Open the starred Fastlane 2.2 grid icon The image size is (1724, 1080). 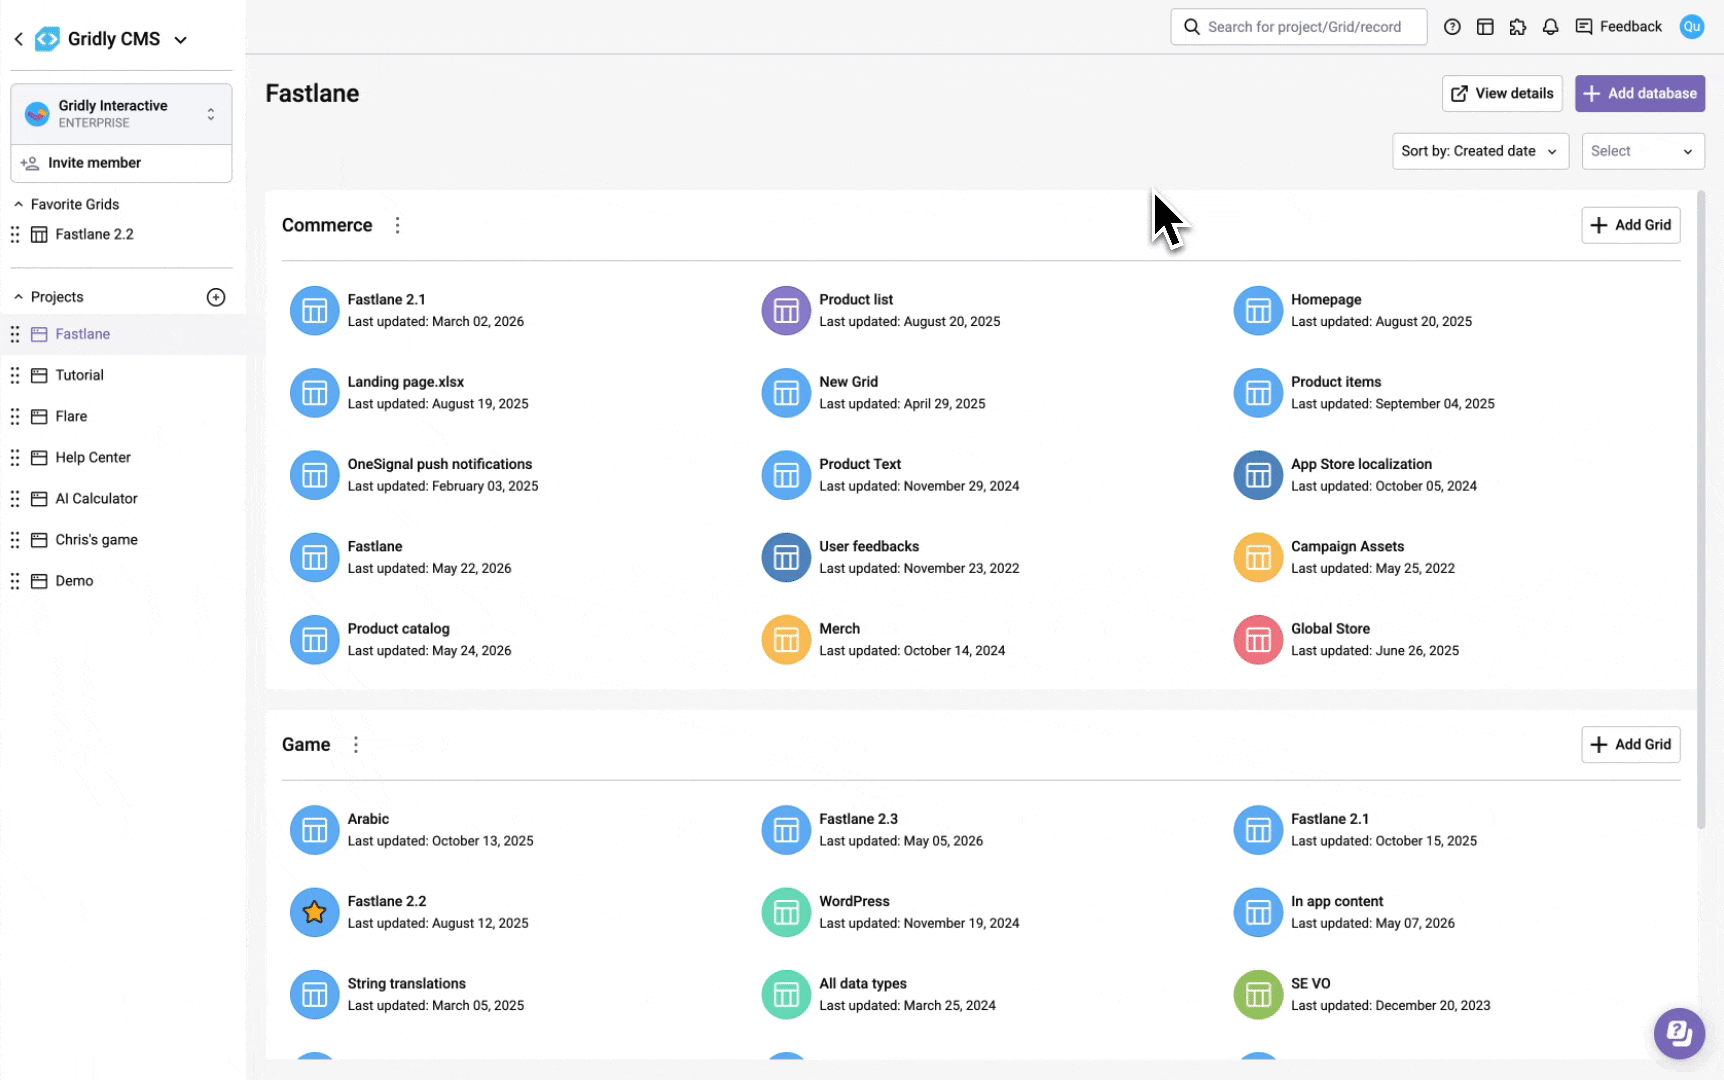314,912
